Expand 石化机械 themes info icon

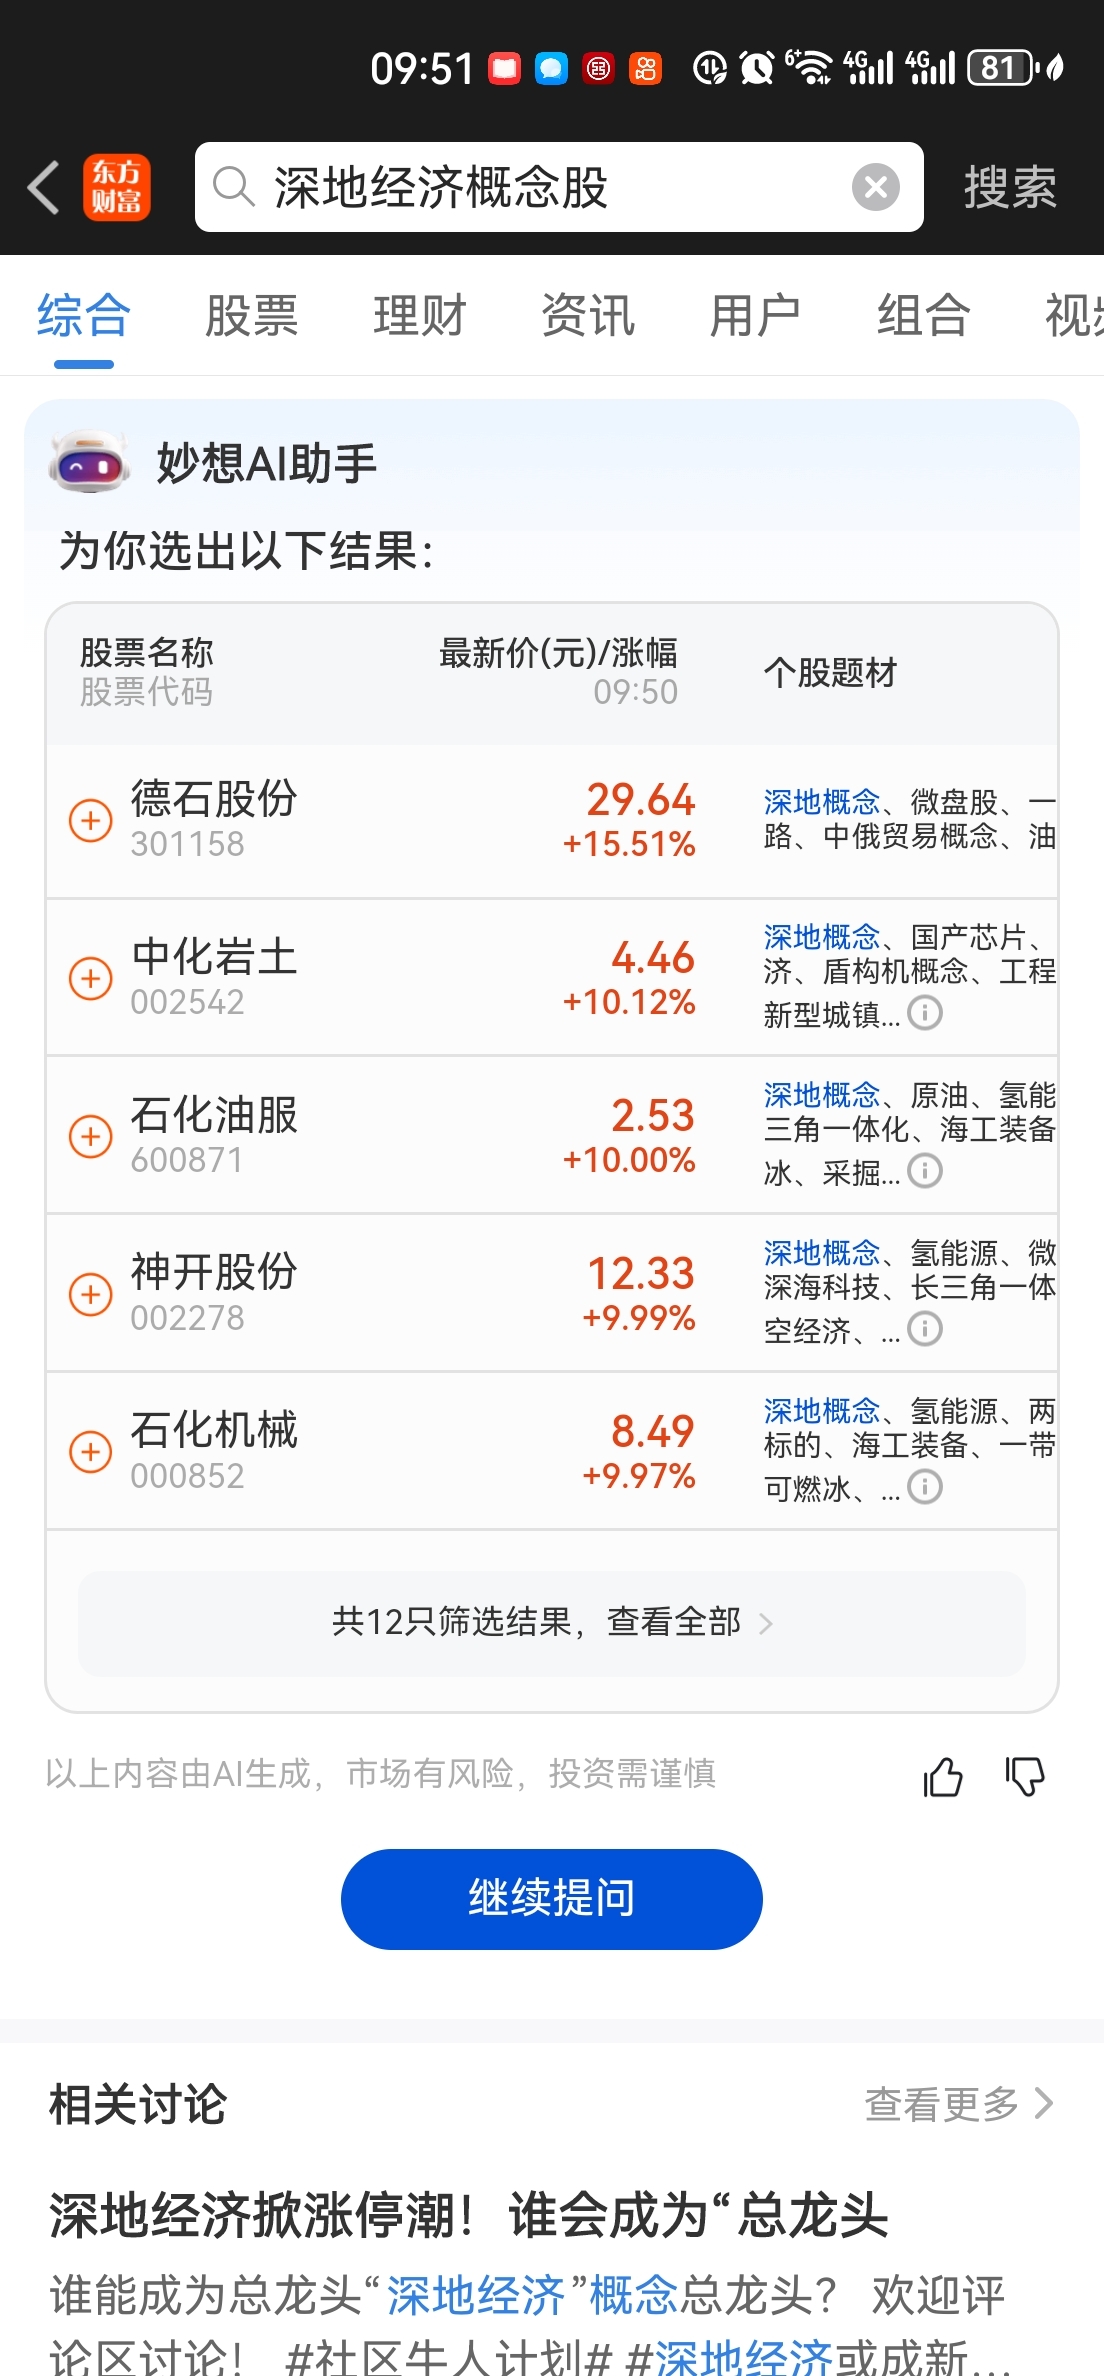[x=925, y=1487]
